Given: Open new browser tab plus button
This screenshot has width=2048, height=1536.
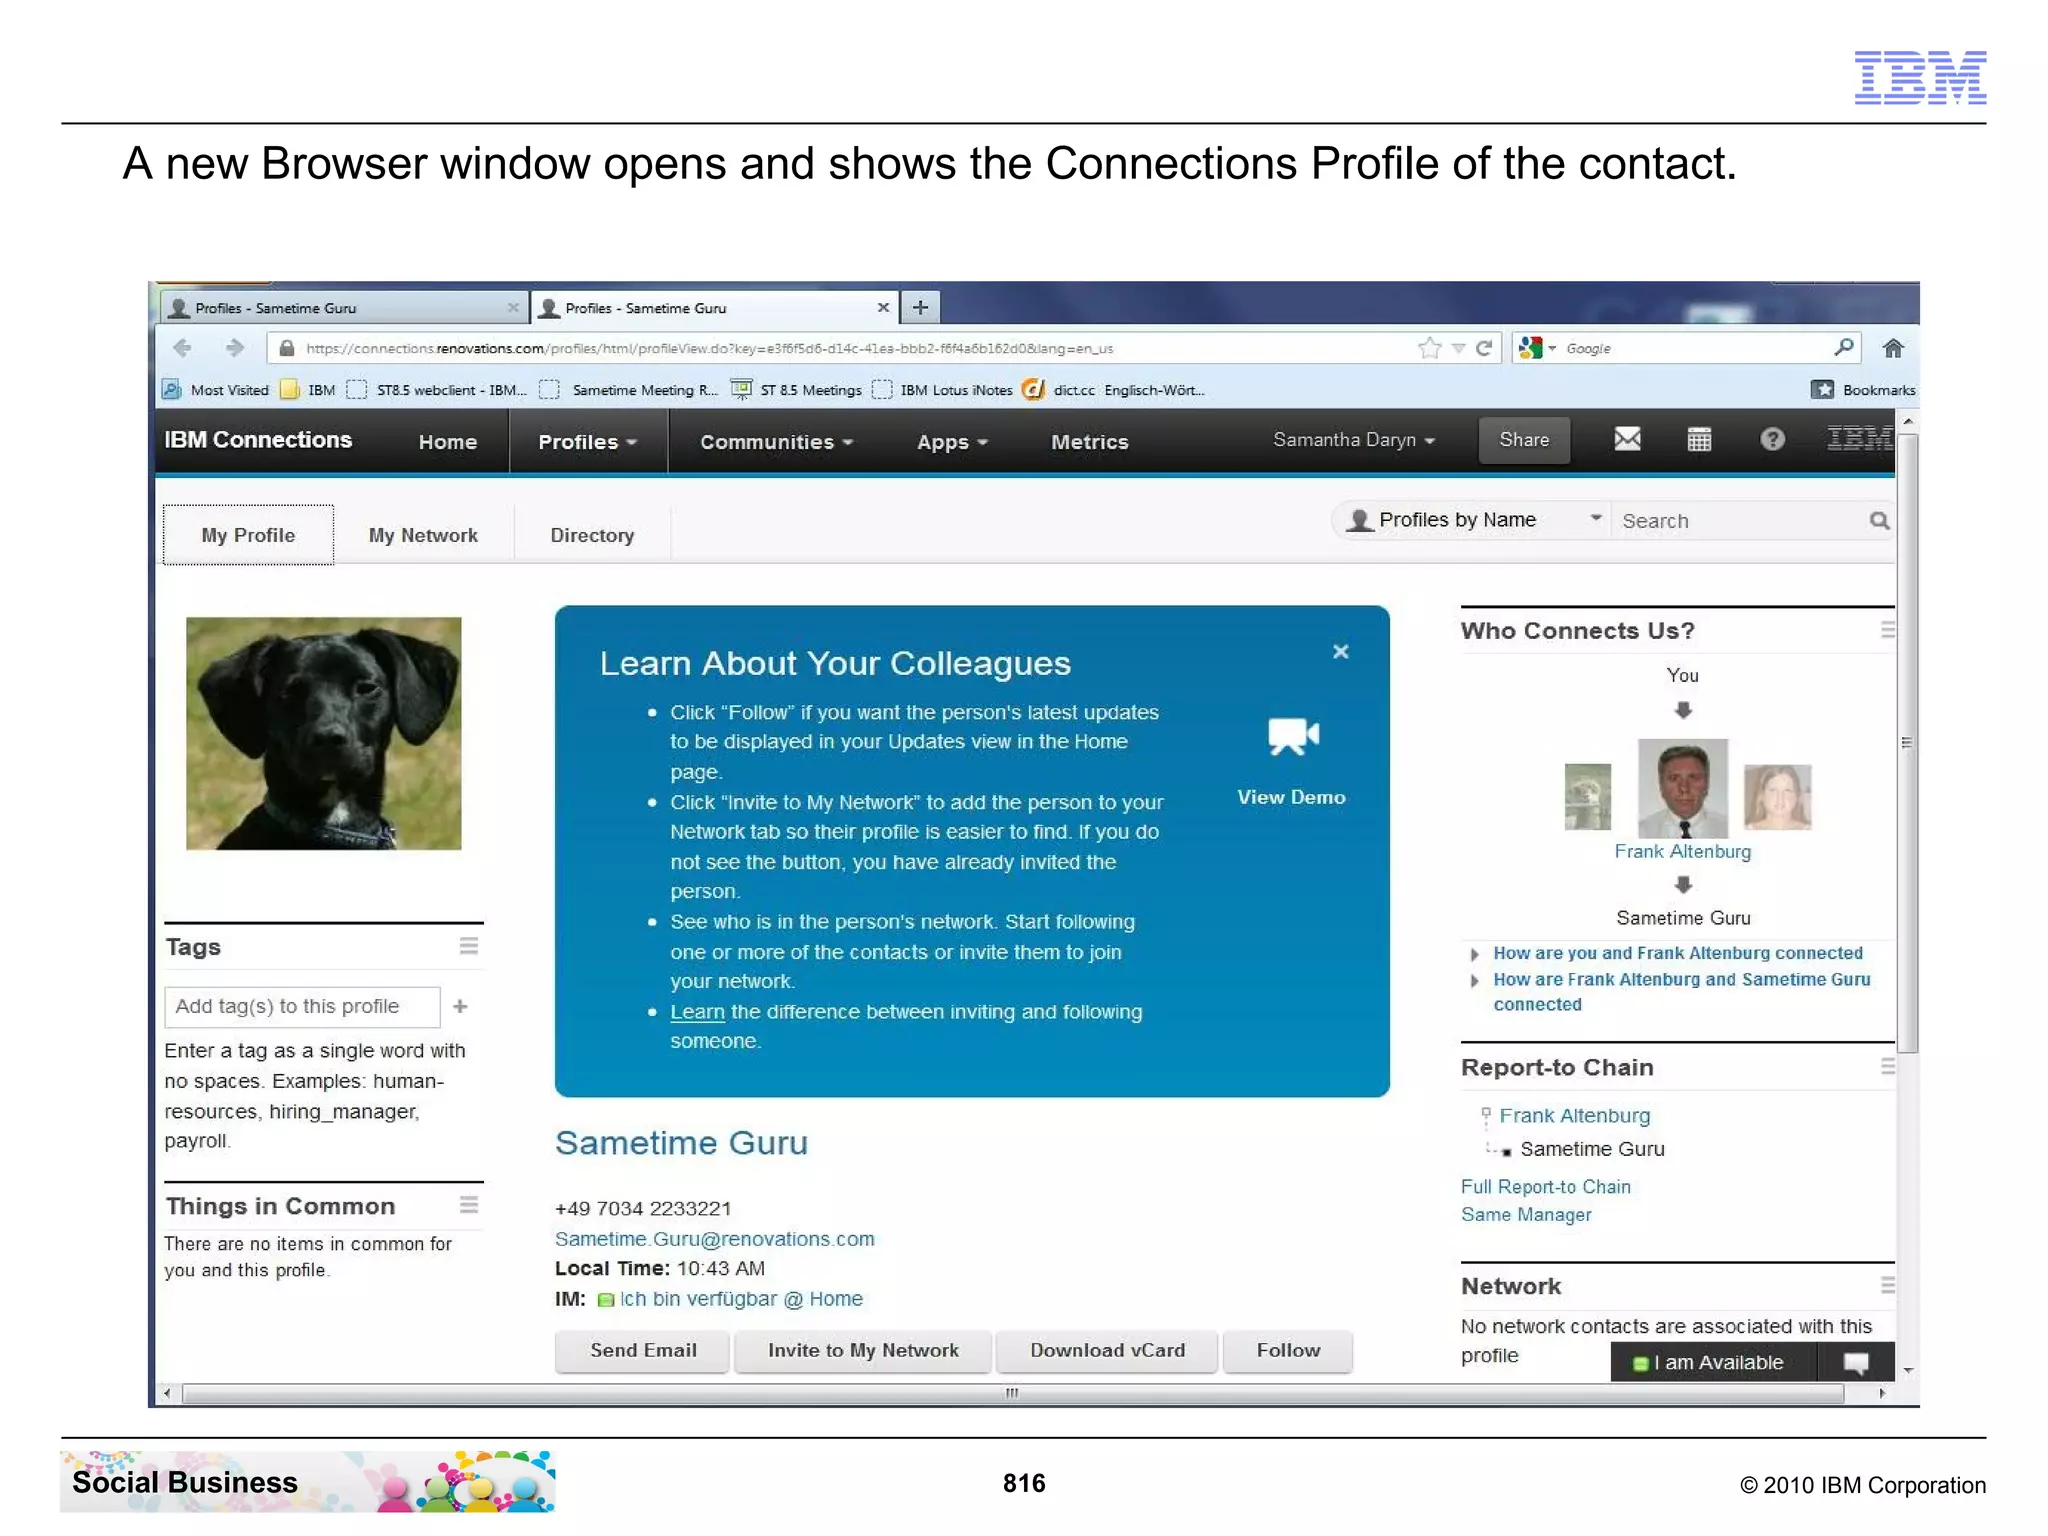Looking at the screenshot, I should [920, 307].
